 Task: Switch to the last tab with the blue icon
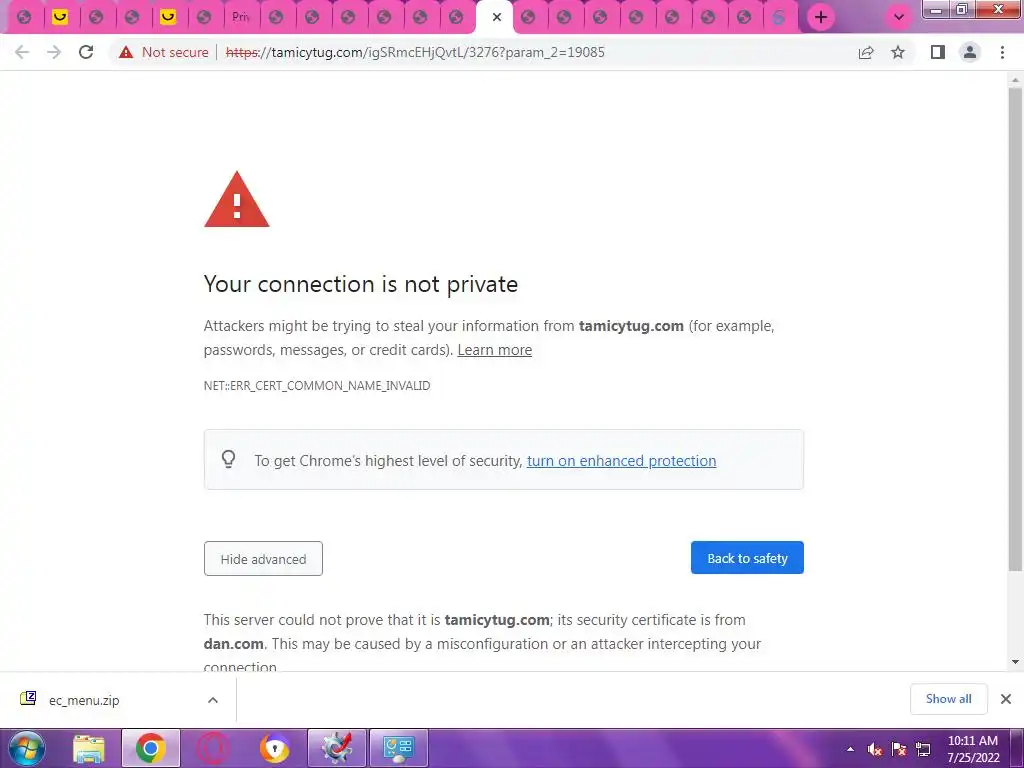pos(778,18)
